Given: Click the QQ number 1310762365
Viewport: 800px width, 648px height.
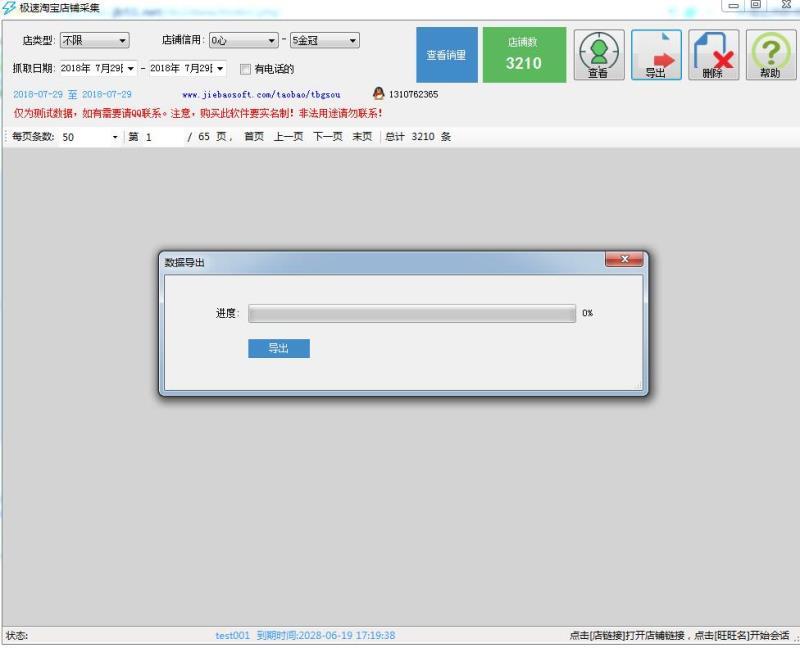Looking at the screenshot, I should click(413, 94).
